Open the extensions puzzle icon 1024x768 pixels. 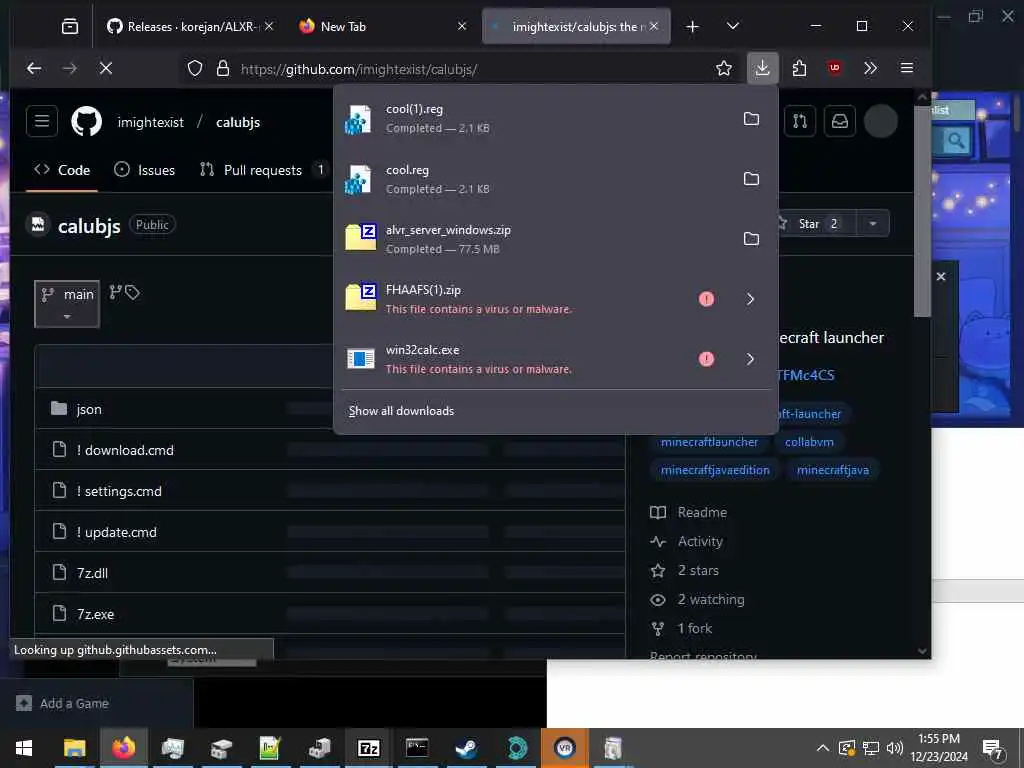click(x=799, y=68)
